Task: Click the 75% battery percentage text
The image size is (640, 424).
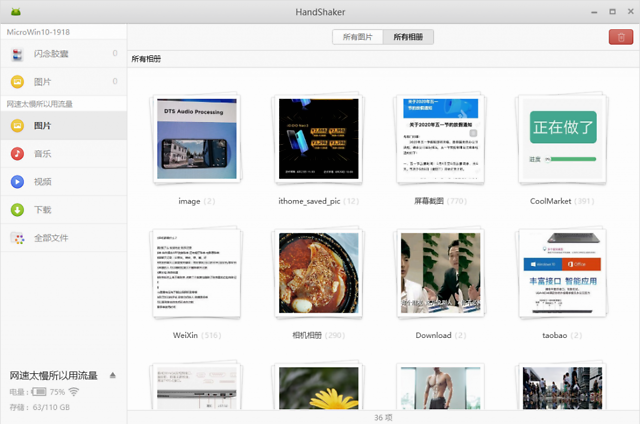Action: [57, 392]
